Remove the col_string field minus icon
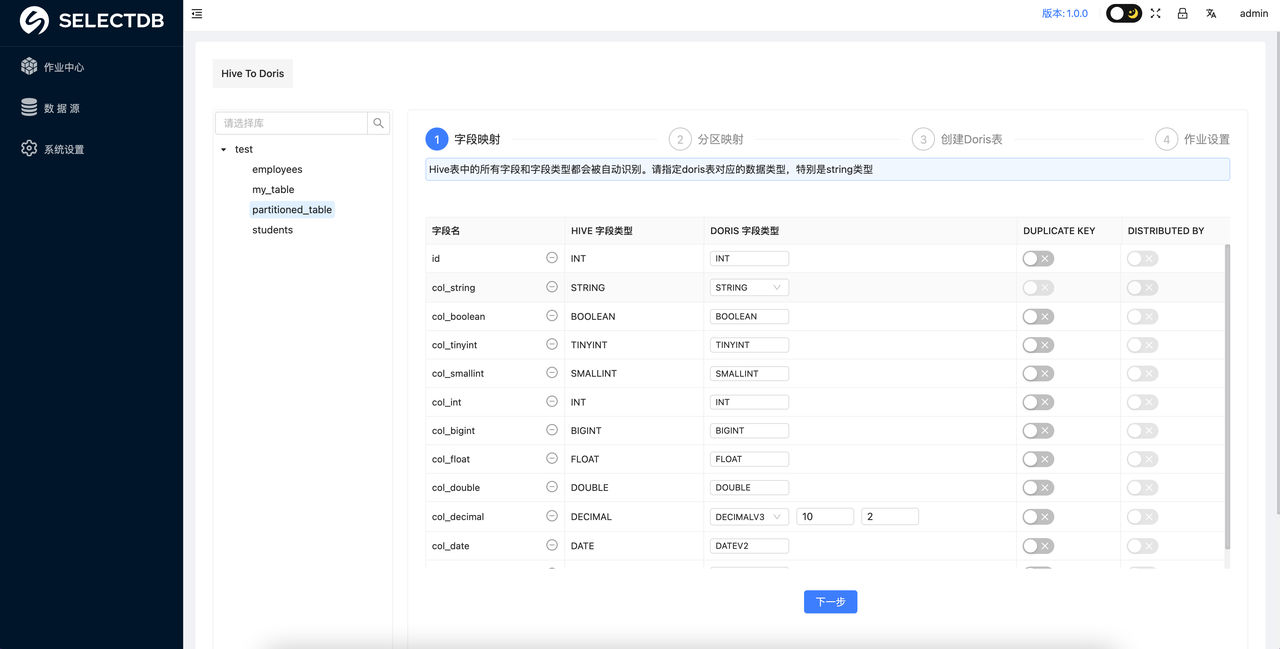 [x=552, y=287]
